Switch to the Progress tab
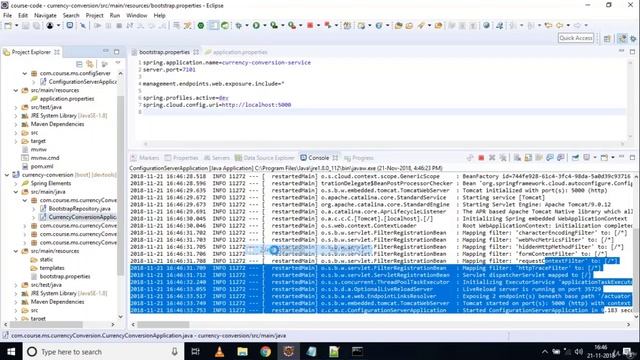Screen dimensions: 640x360 pos(359,158)
